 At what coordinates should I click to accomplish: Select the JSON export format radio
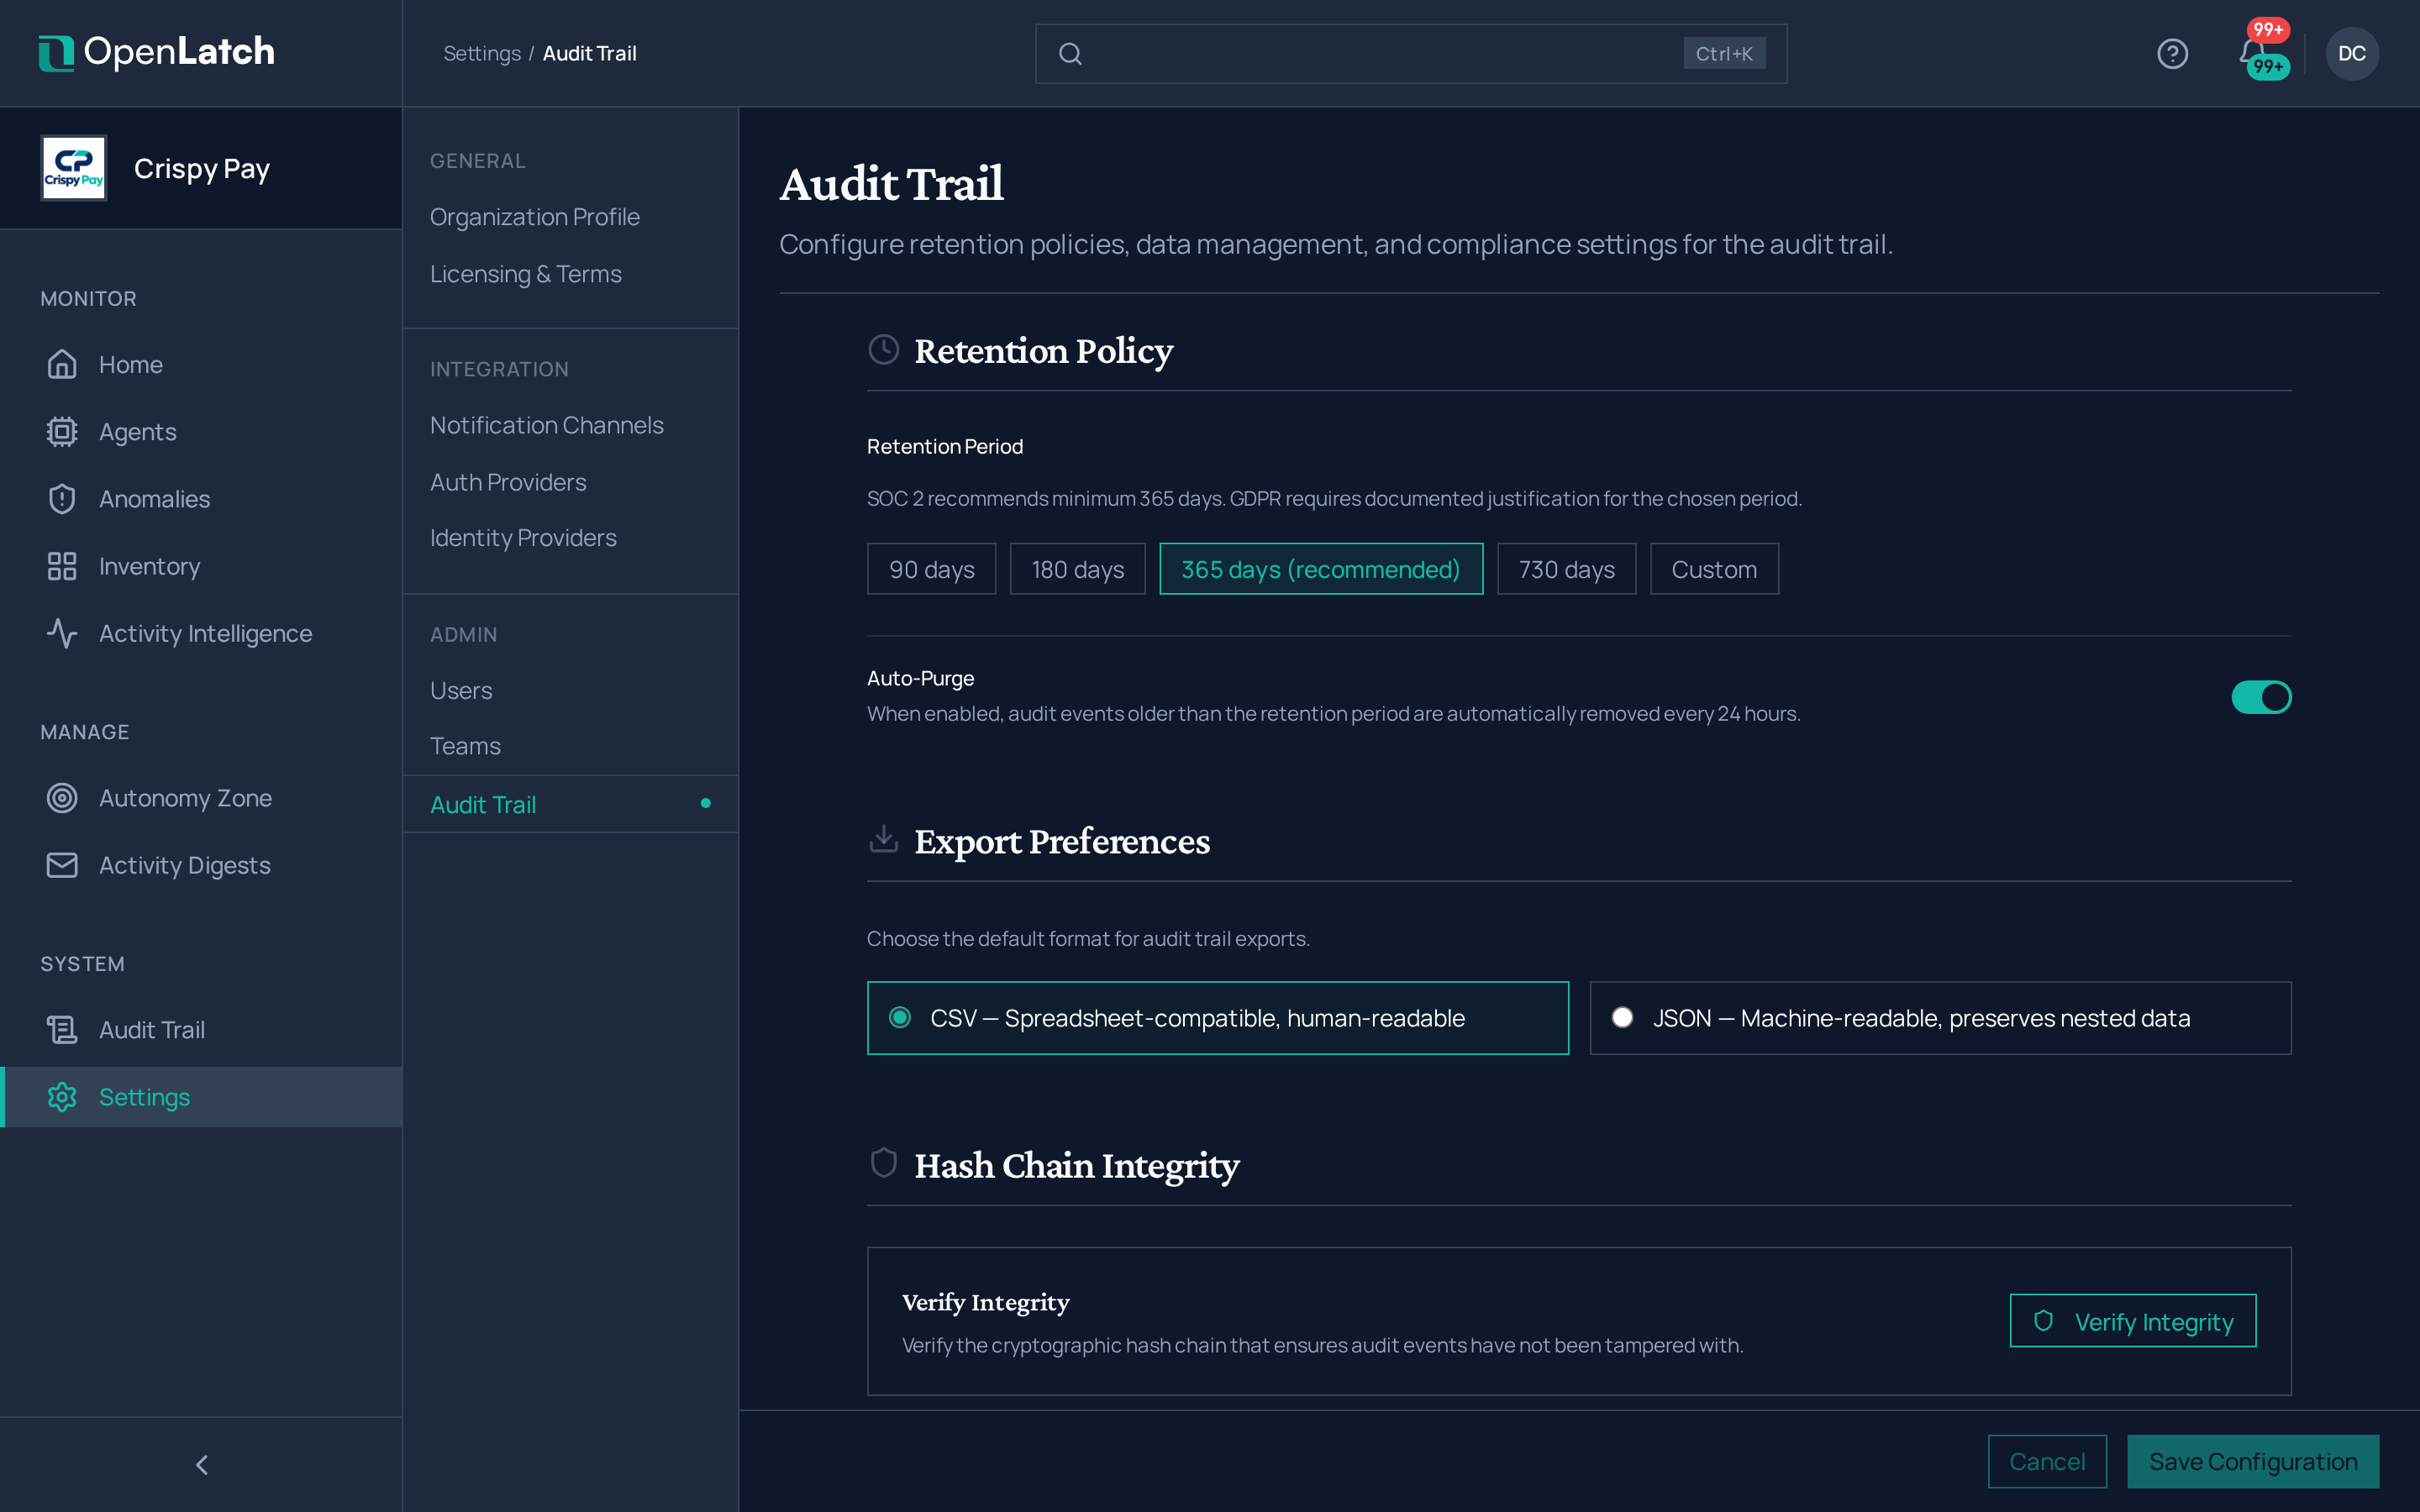(x=1622, y=1018)
